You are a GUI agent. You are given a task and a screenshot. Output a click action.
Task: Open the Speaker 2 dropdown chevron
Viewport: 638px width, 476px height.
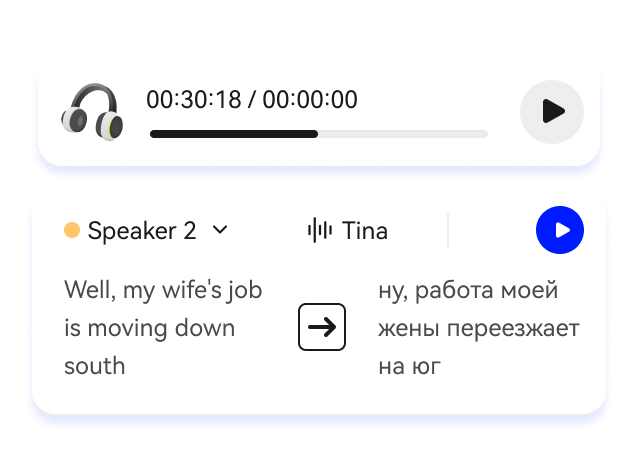click(220, 230)
